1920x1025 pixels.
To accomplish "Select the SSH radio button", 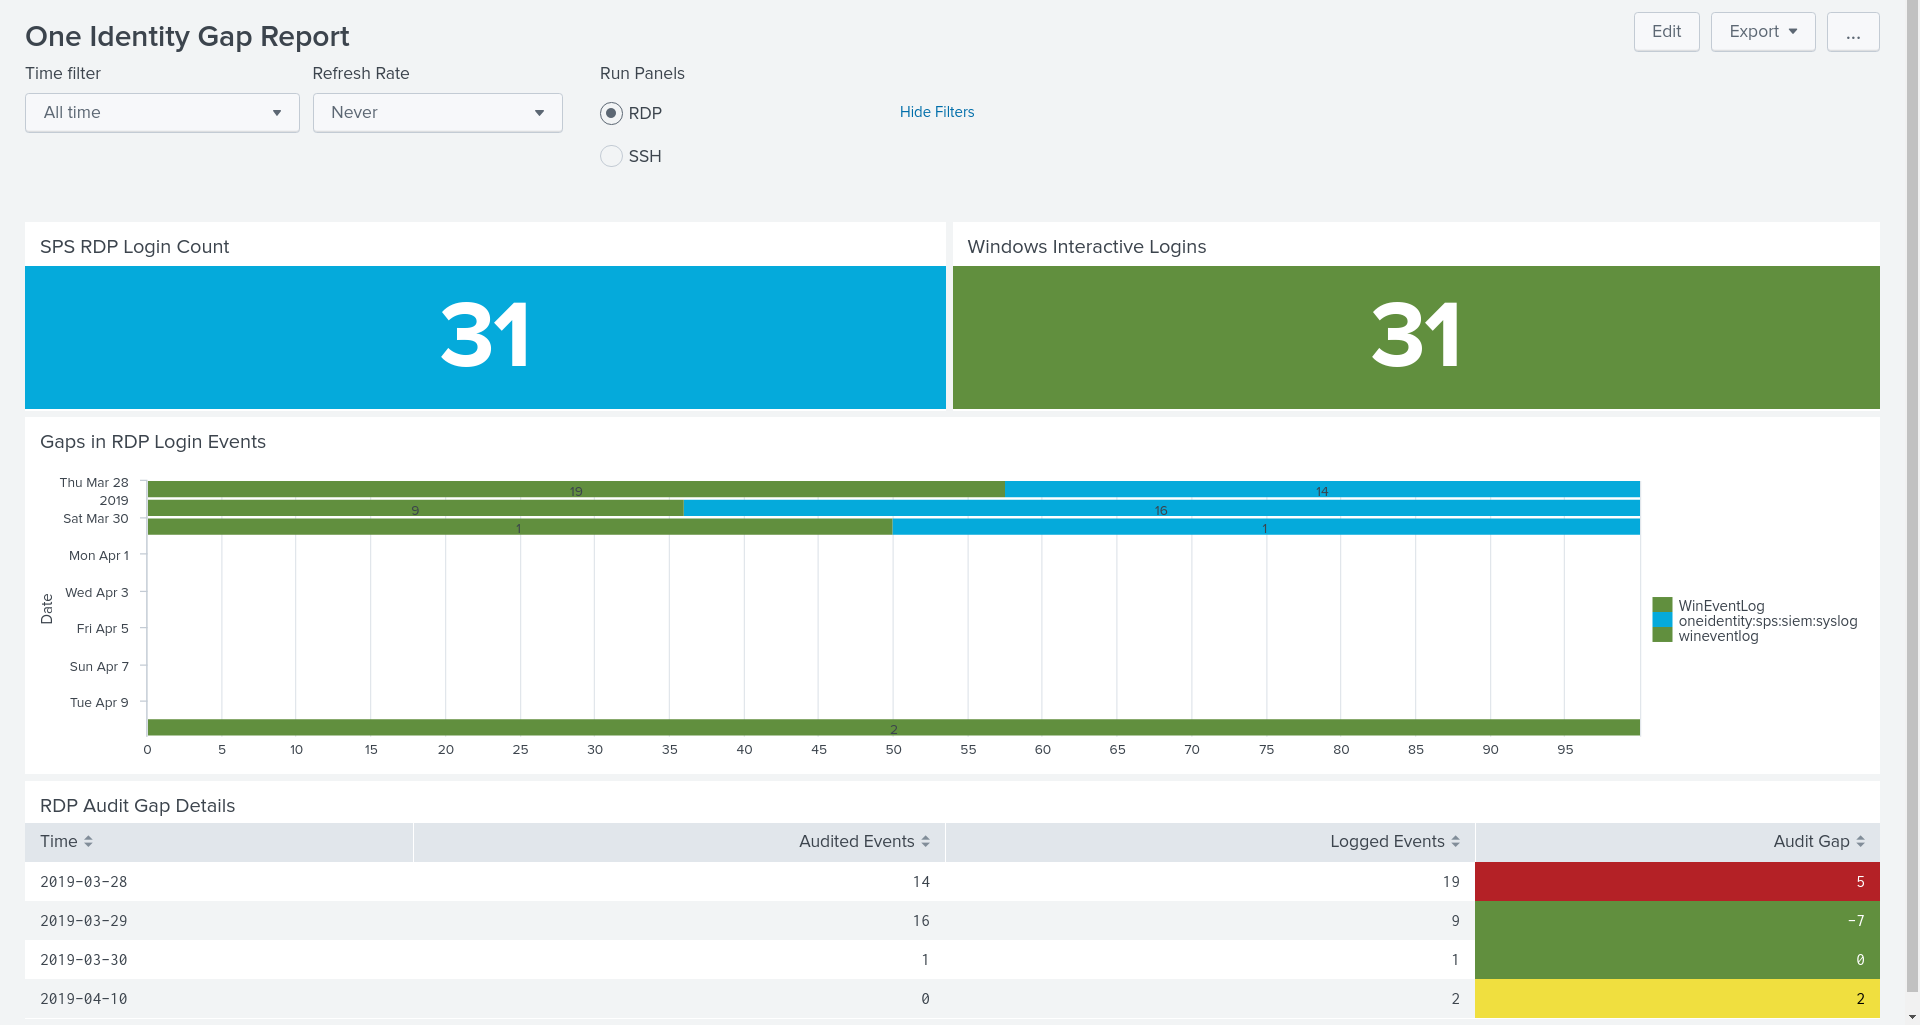I will (611, 157).
